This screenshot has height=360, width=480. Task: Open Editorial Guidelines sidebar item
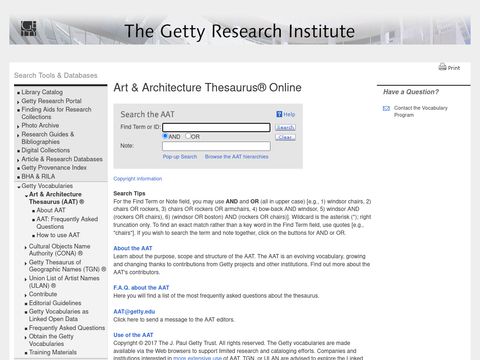click(x=55, y=303)
